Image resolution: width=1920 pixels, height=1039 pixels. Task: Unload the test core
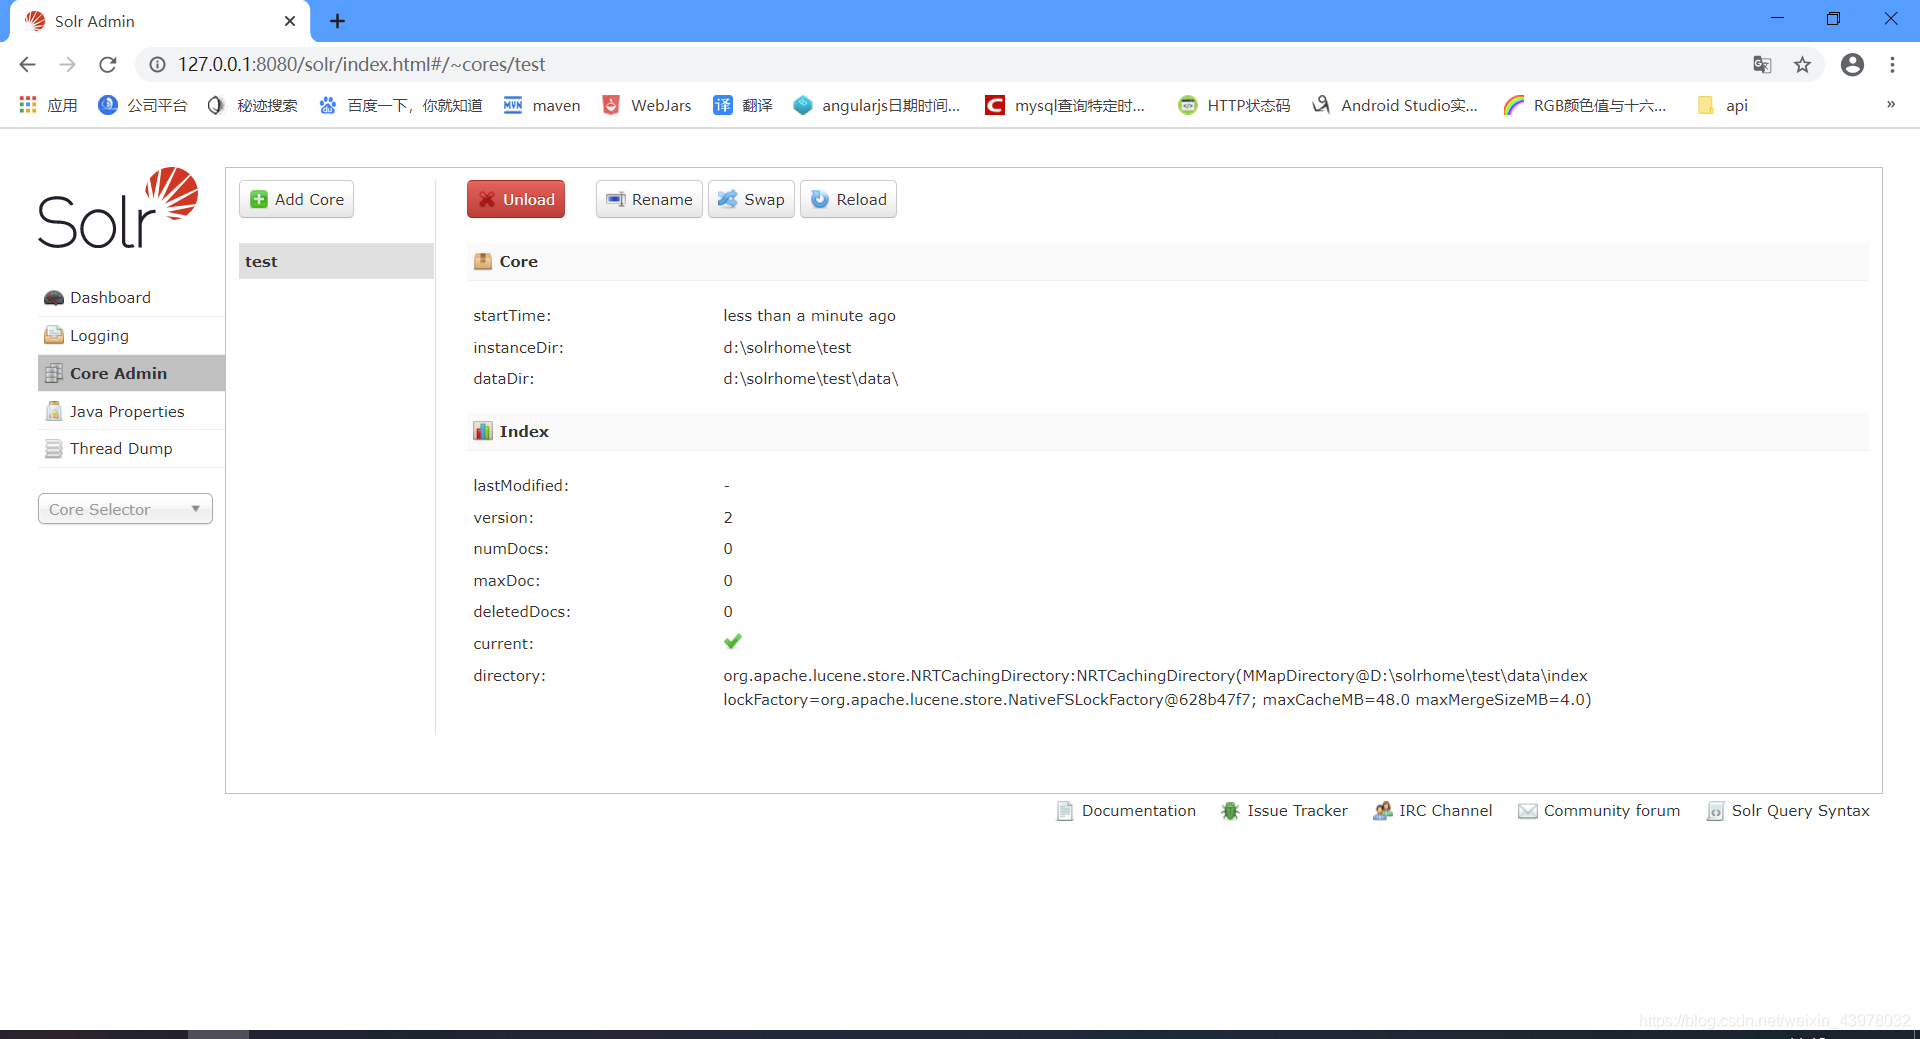click(x=516, y=199)
